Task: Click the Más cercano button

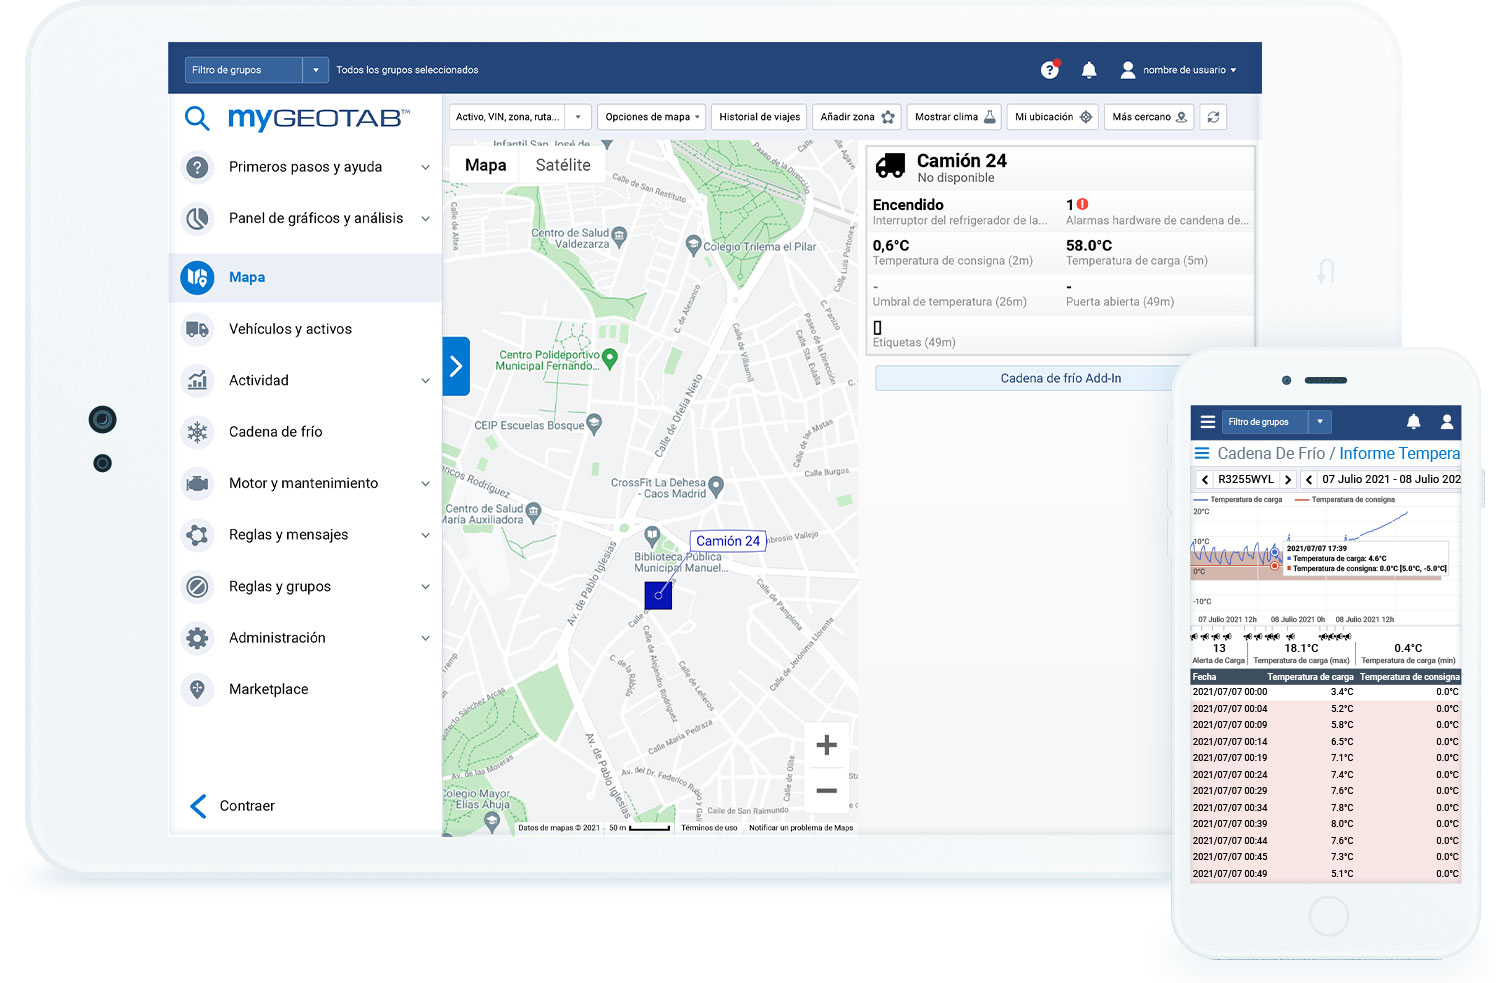Action: [1149, 117]
